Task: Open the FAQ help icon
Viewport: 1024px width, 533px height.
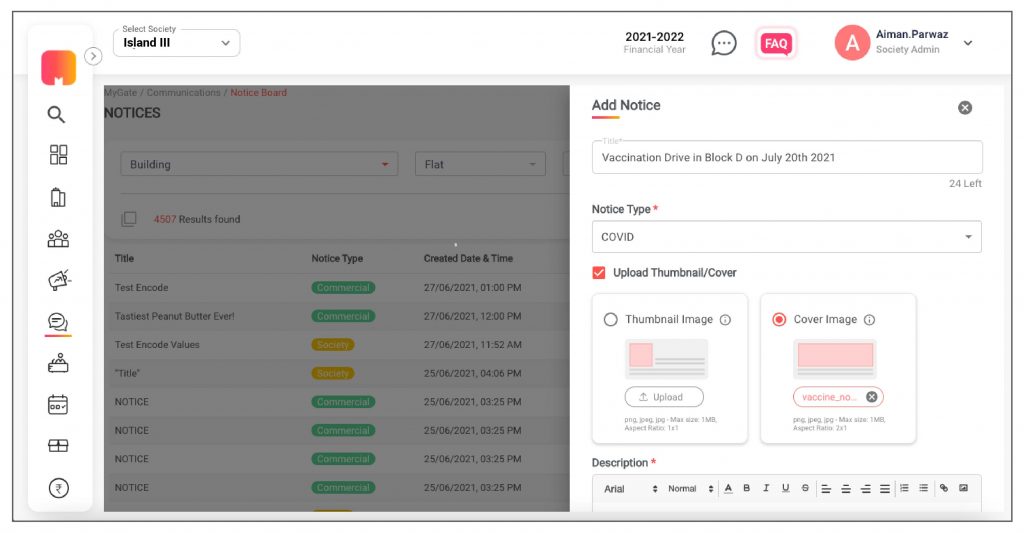Action: pyautogui.click(x=776, y=44)
